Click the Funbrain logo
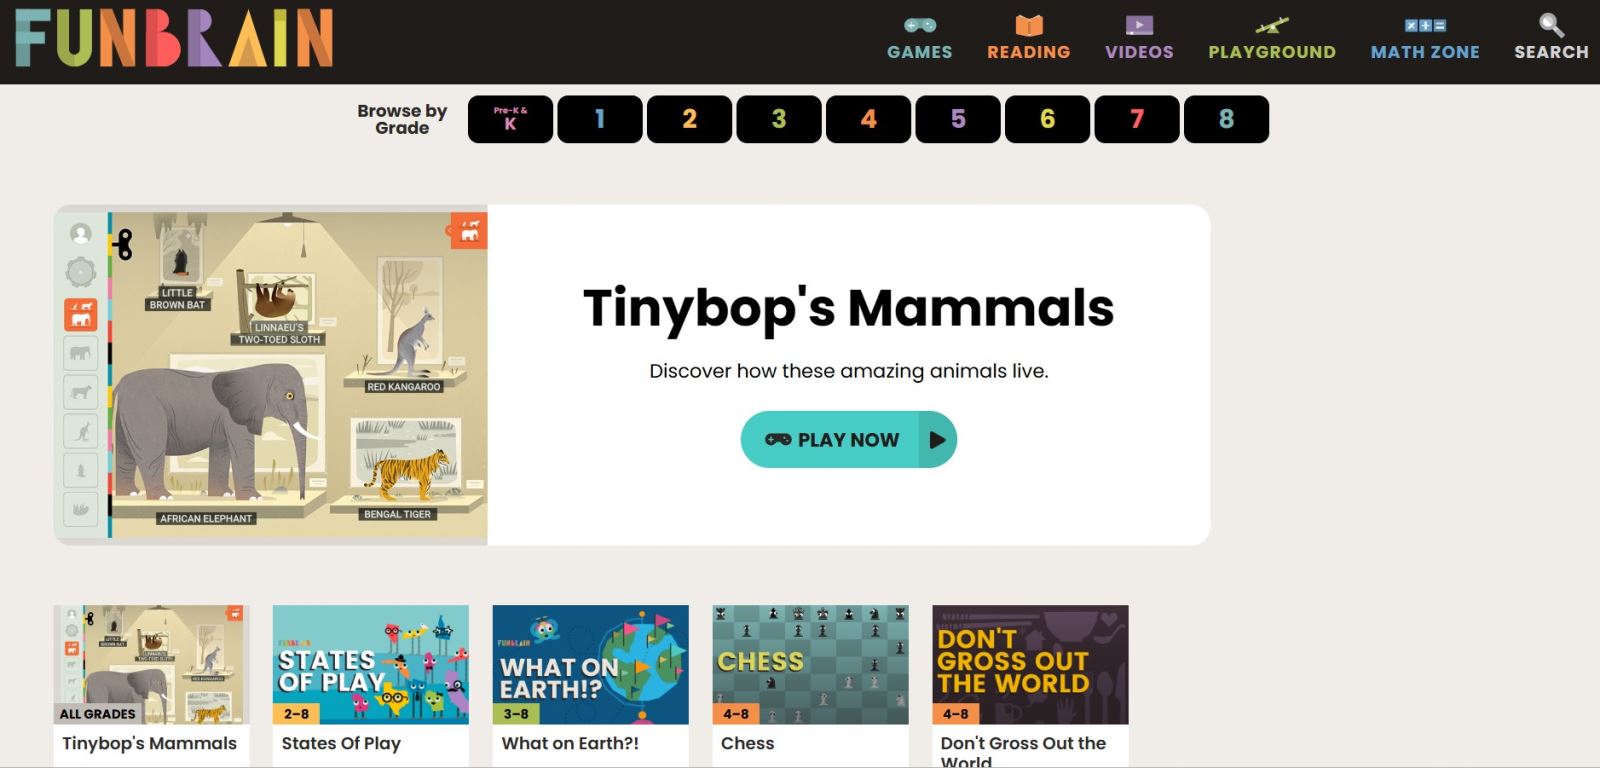1600x768 pixels. tap(174, 39)
